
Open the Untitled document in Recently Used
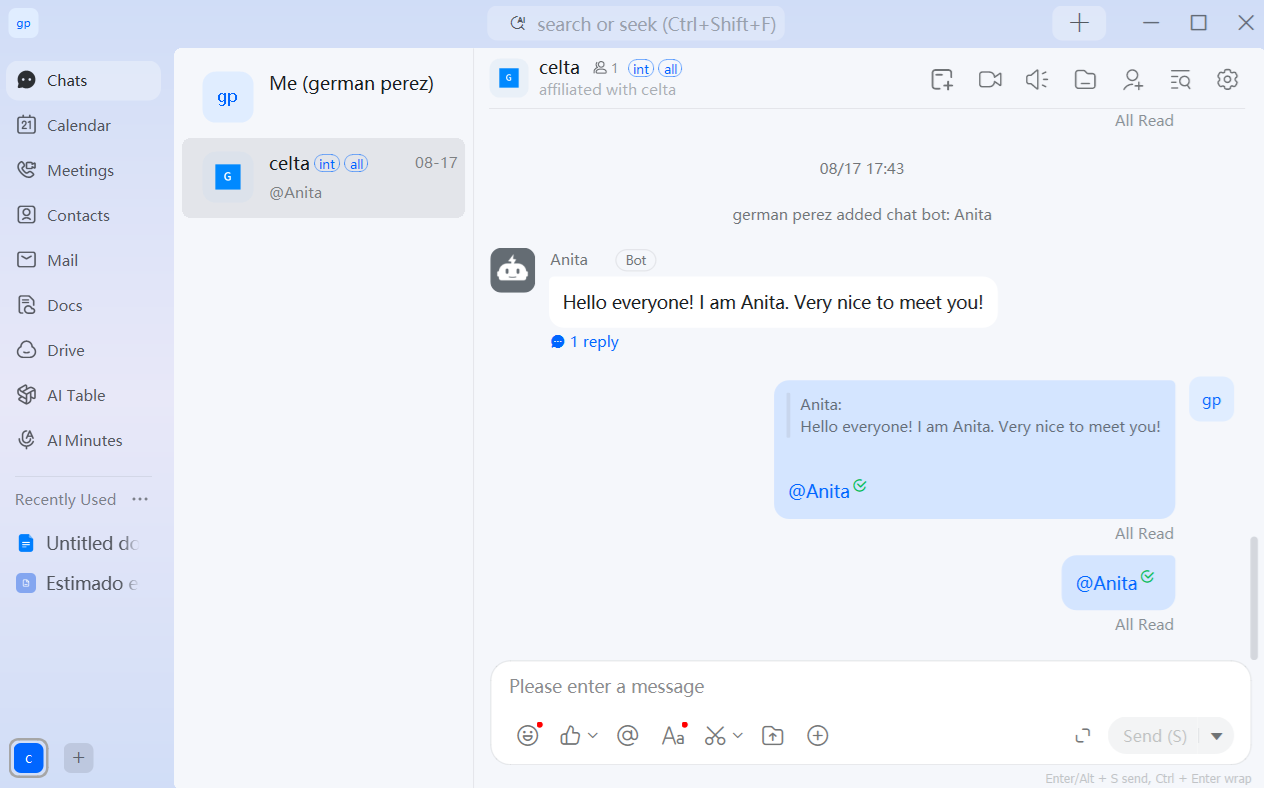[79, 543]
